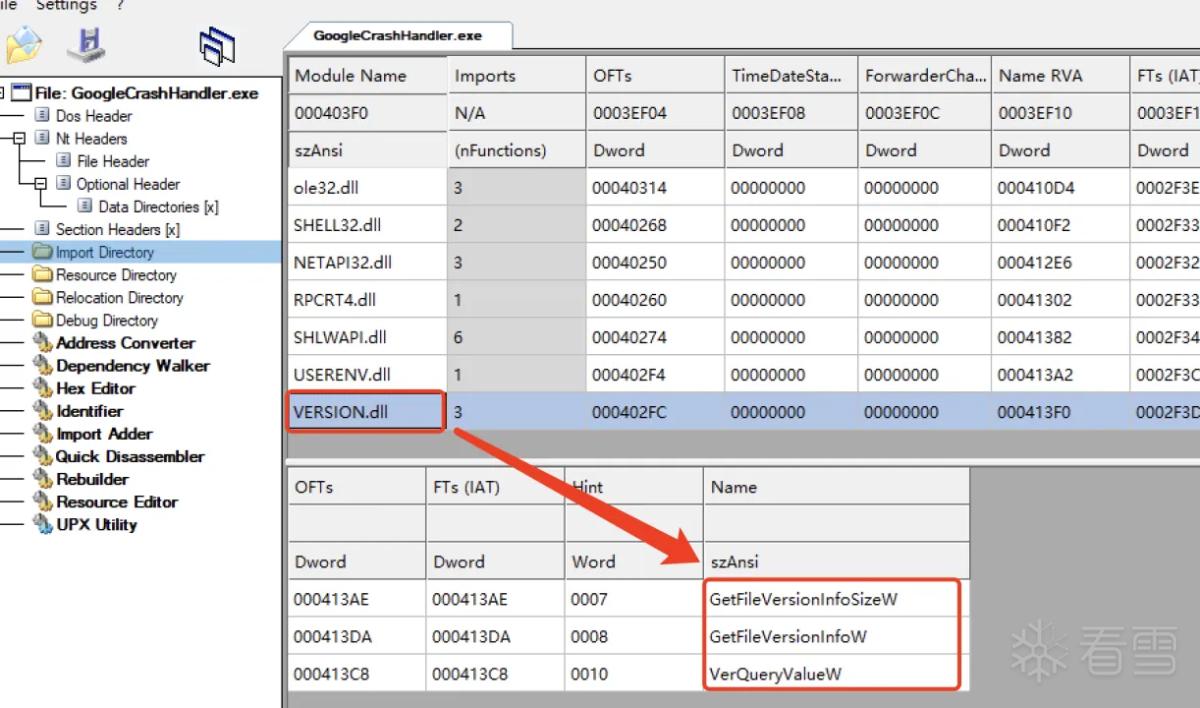Screen dimensions: 1200x708
Task: Collapse the Nt Headers tree node
Action: coord(17,139)
